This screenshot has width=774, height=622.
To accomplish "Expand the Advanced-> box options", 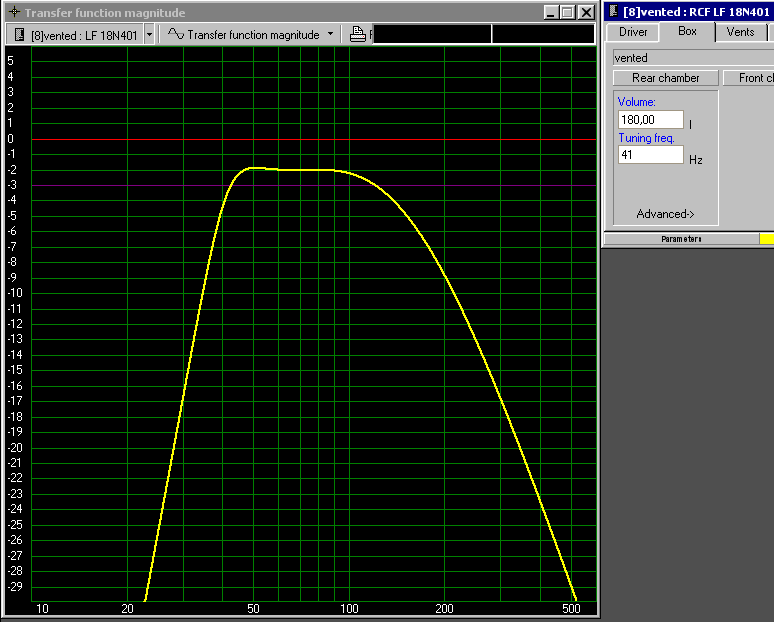I will 665,214.
